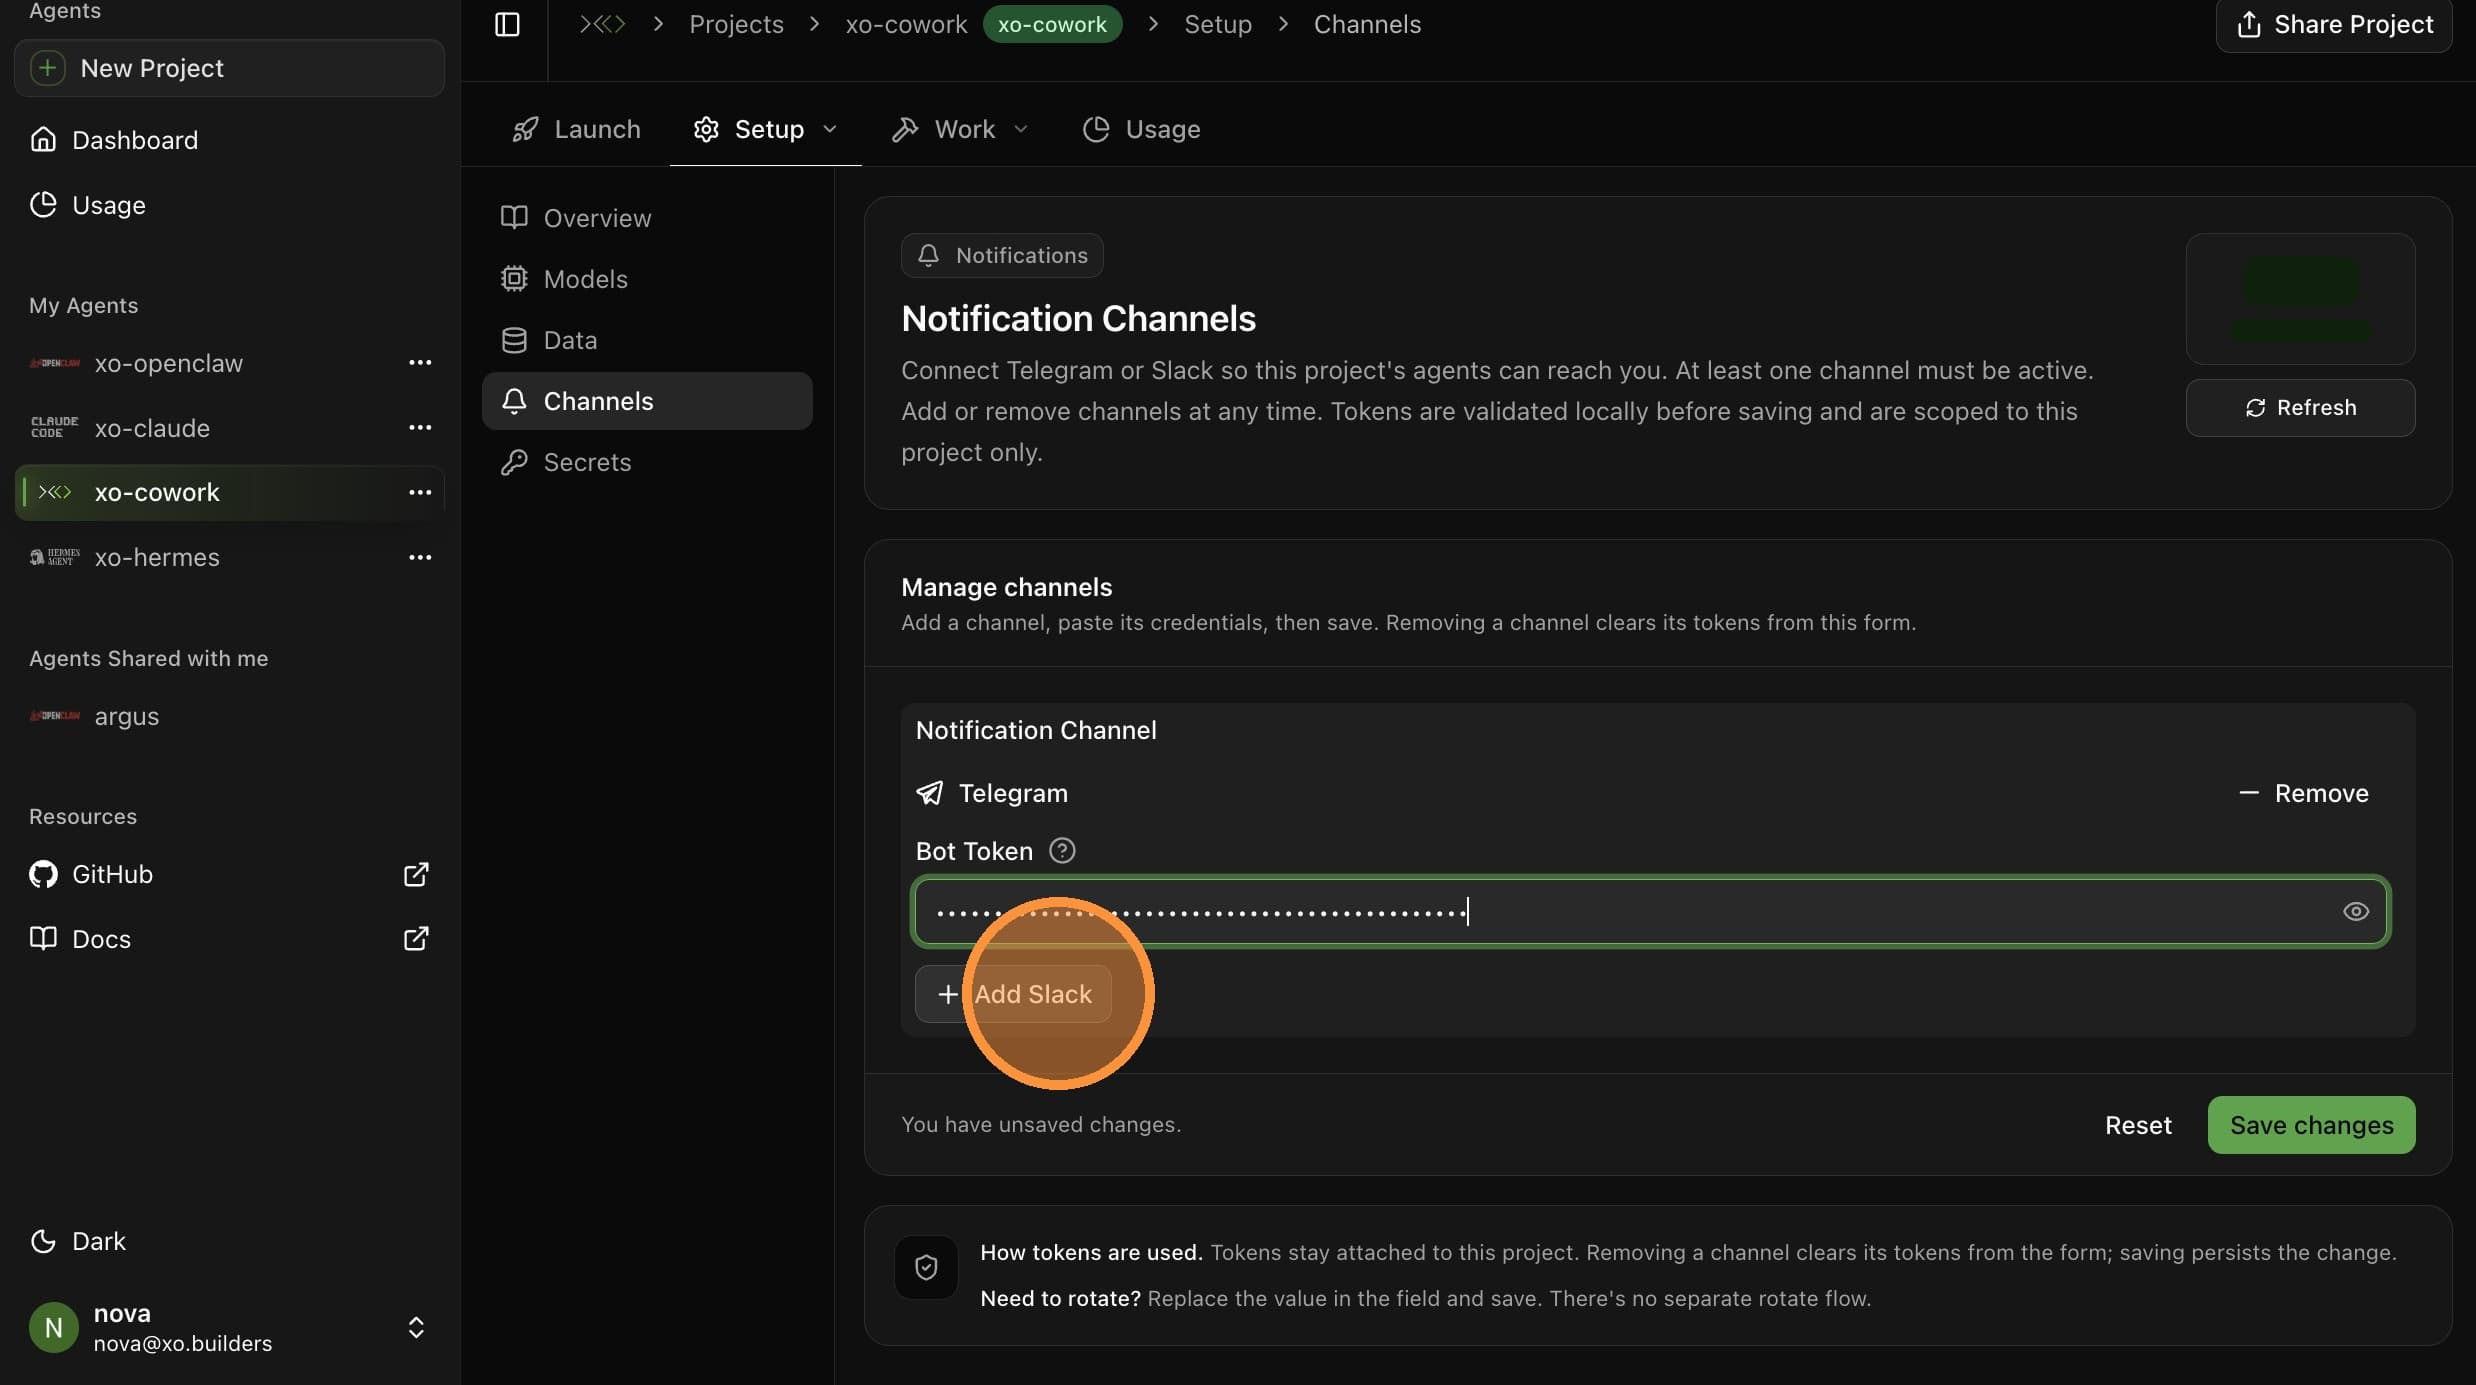Viewport: 2476px width, 1385px height.
Task: Click the Bot Token help icon
Action: tap(1062, 851)
